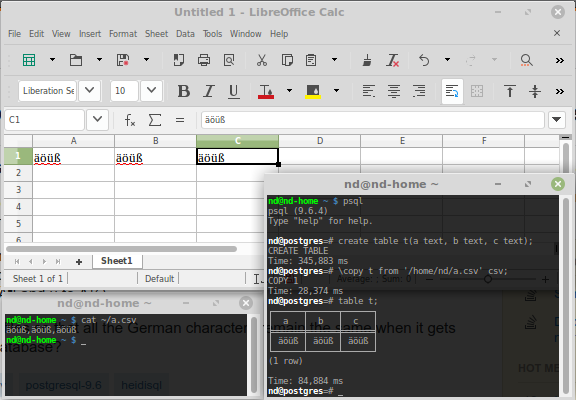Open font color palette dropdown

(289, 91)
